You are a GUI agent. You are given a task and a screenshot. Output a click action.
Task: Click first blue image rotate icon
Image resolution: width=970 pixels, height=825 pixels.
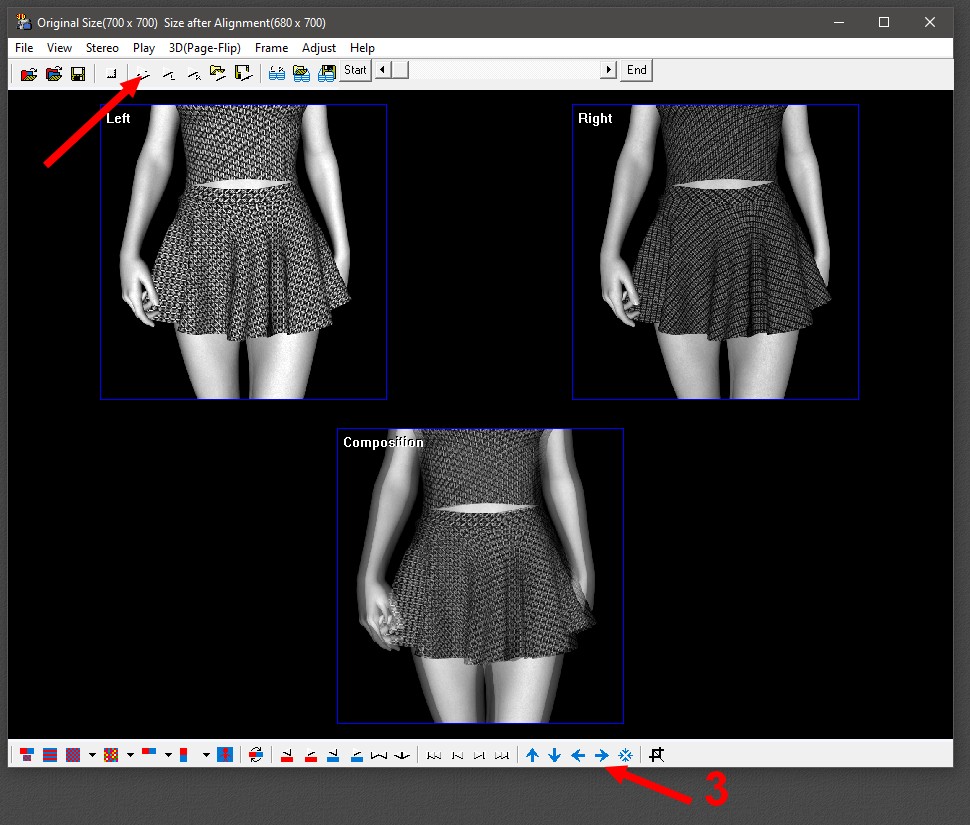pos(333,755)
